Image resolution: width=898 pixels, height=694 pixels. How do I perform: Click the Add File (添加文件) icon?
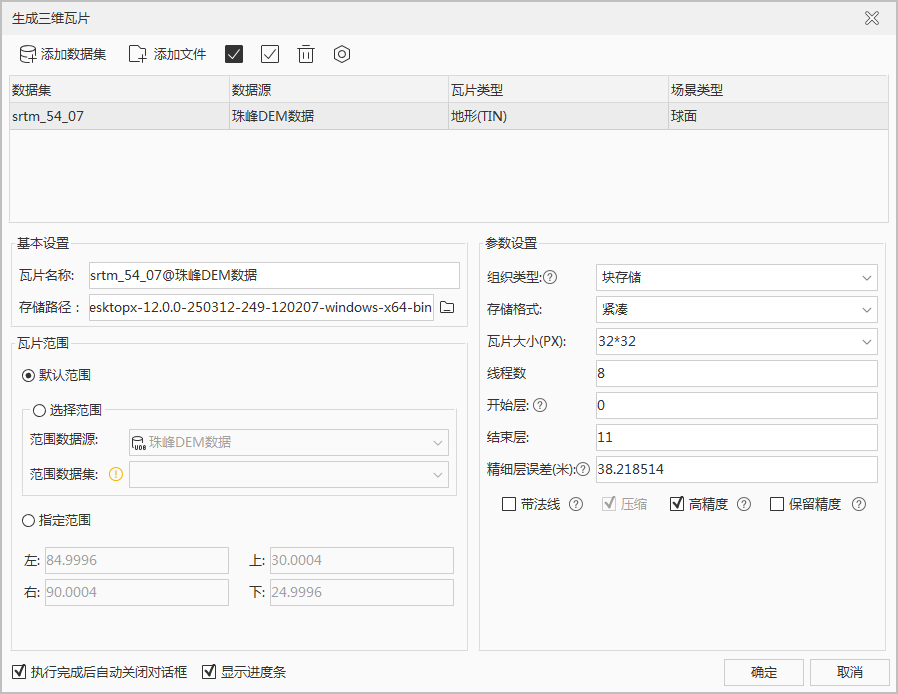click(138, 54)
